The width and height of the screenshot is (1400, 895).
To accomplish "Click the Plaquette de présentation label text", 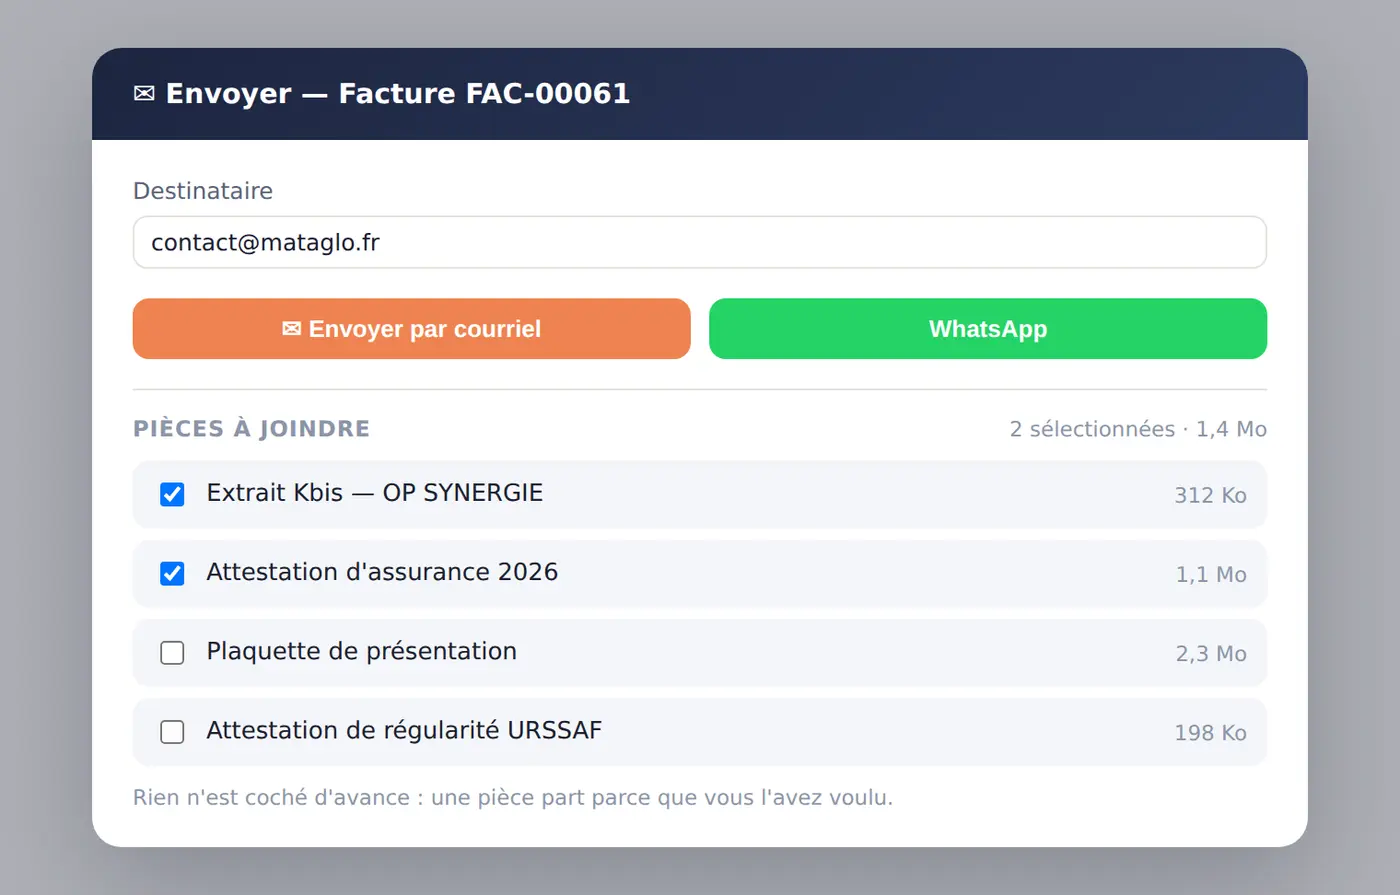I will point(362,651).
